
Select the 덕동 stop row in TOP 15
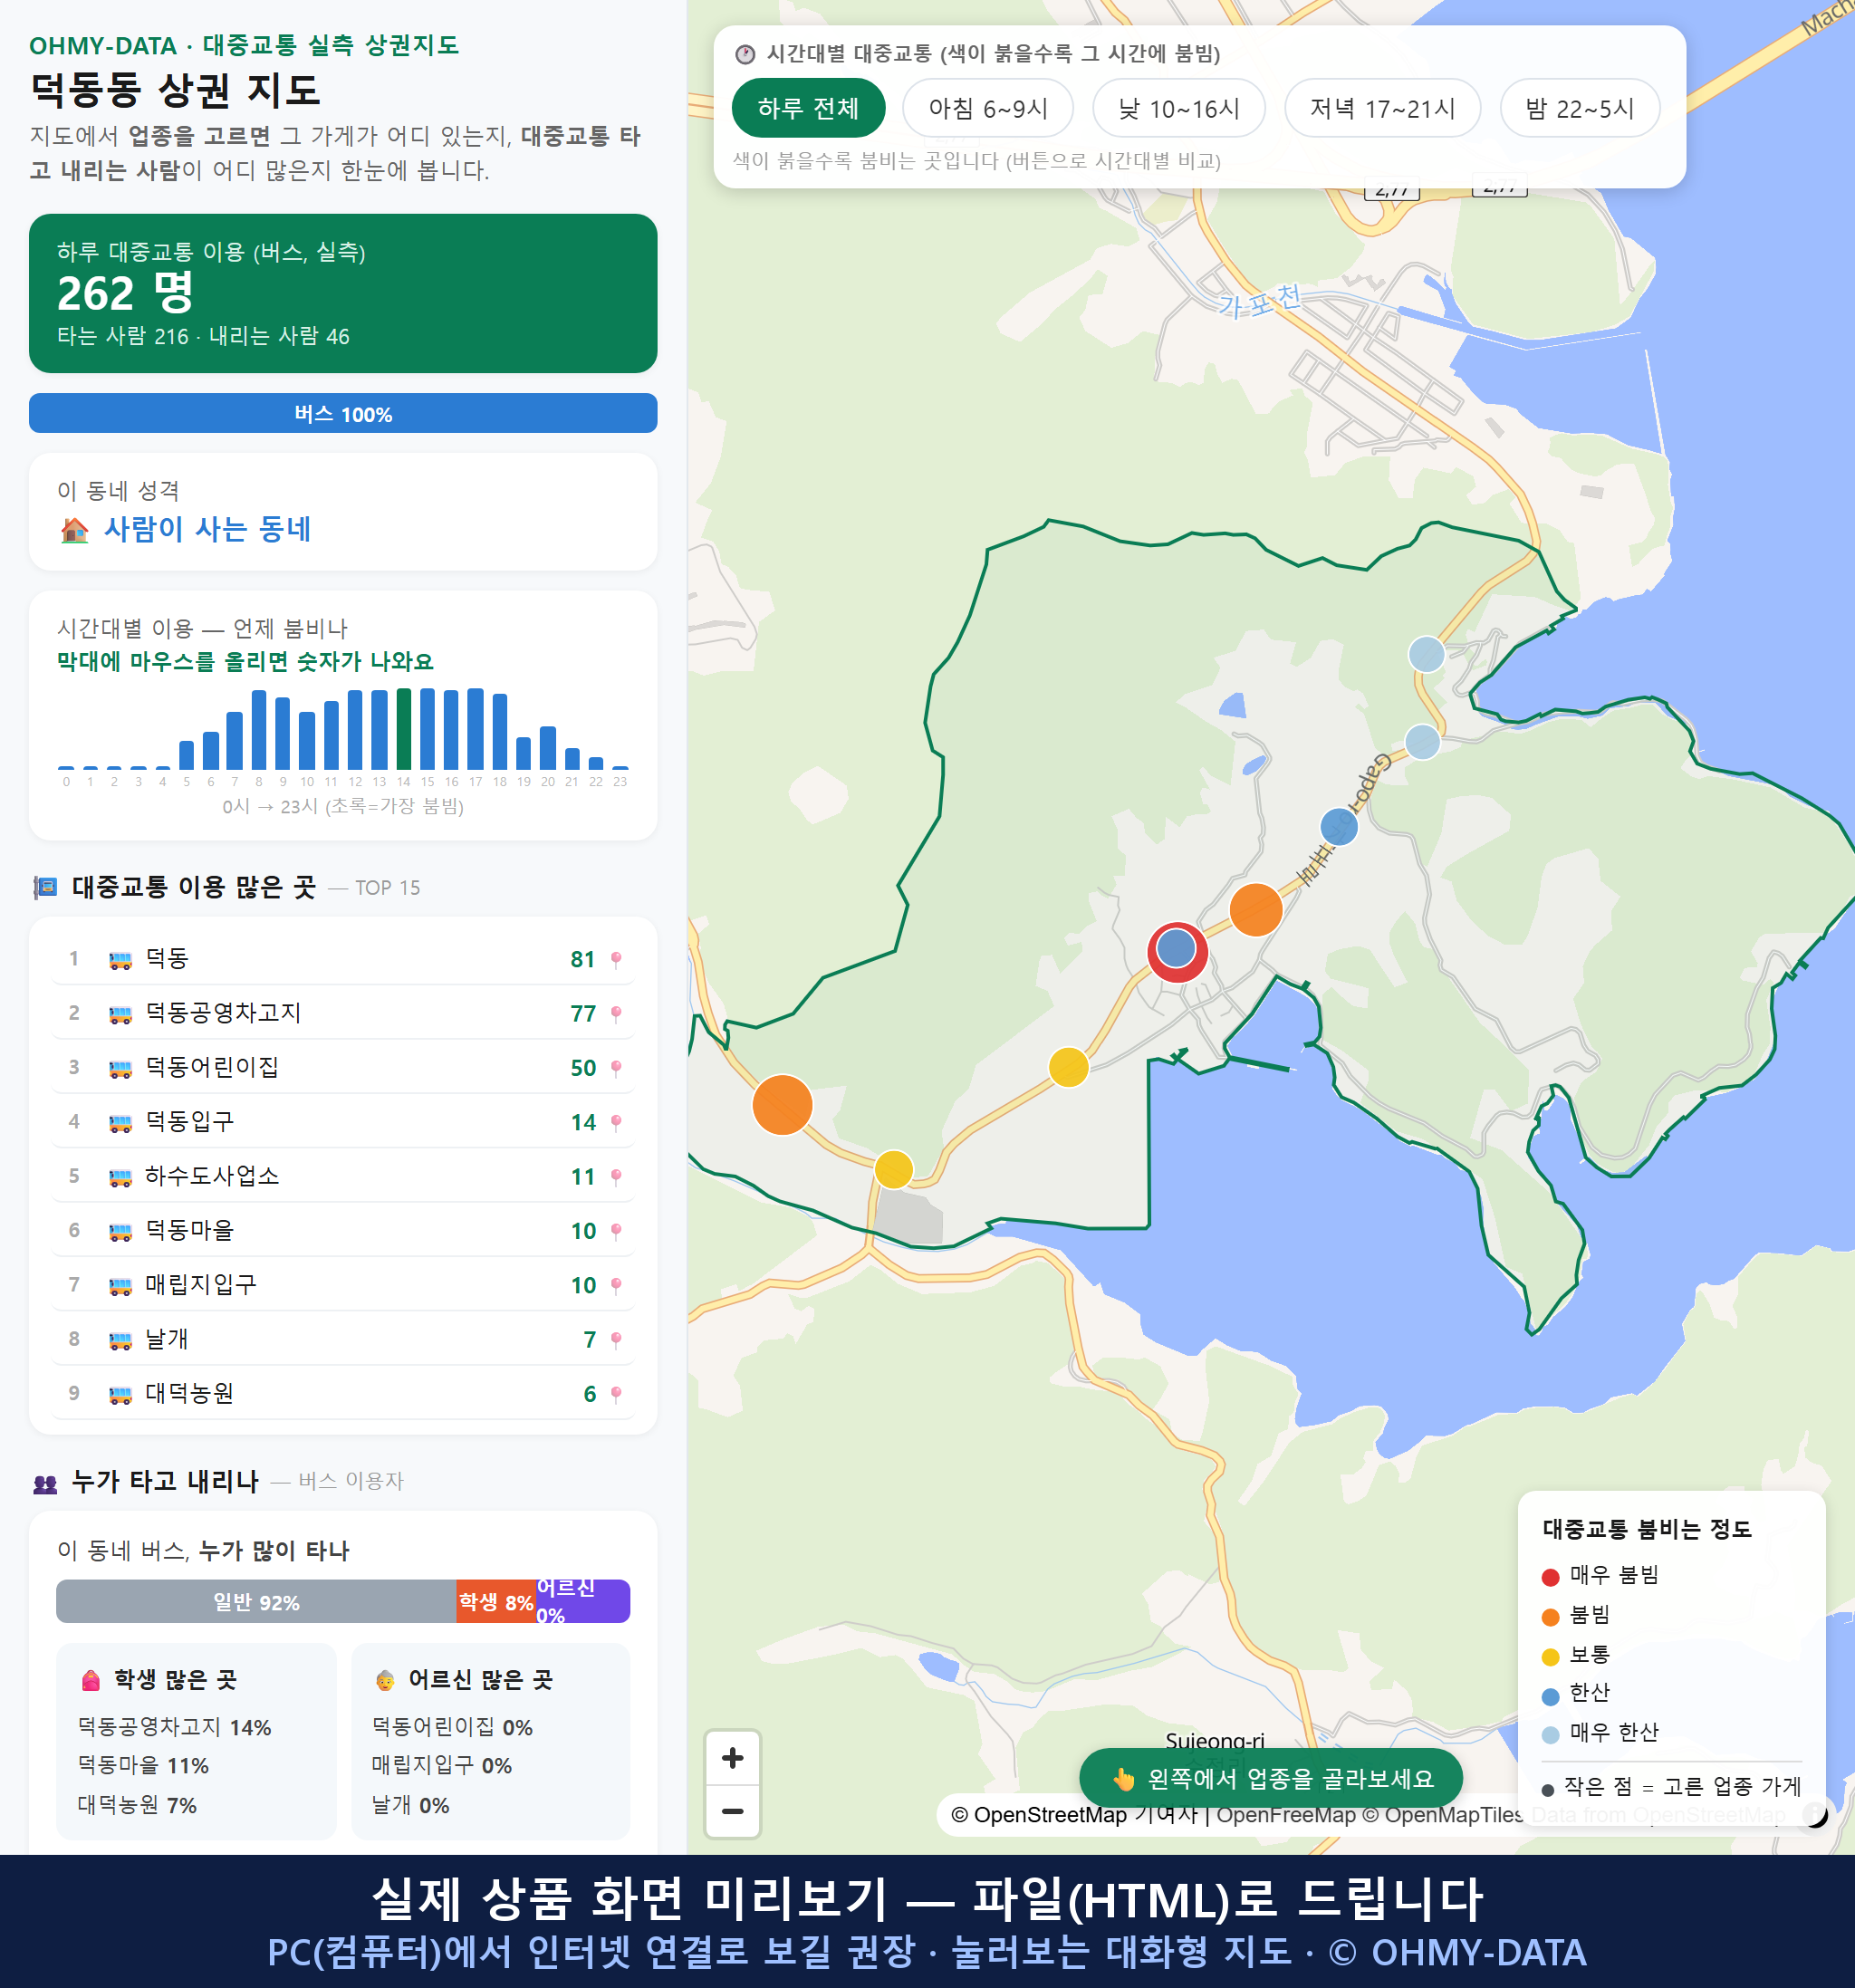point(343,959)
